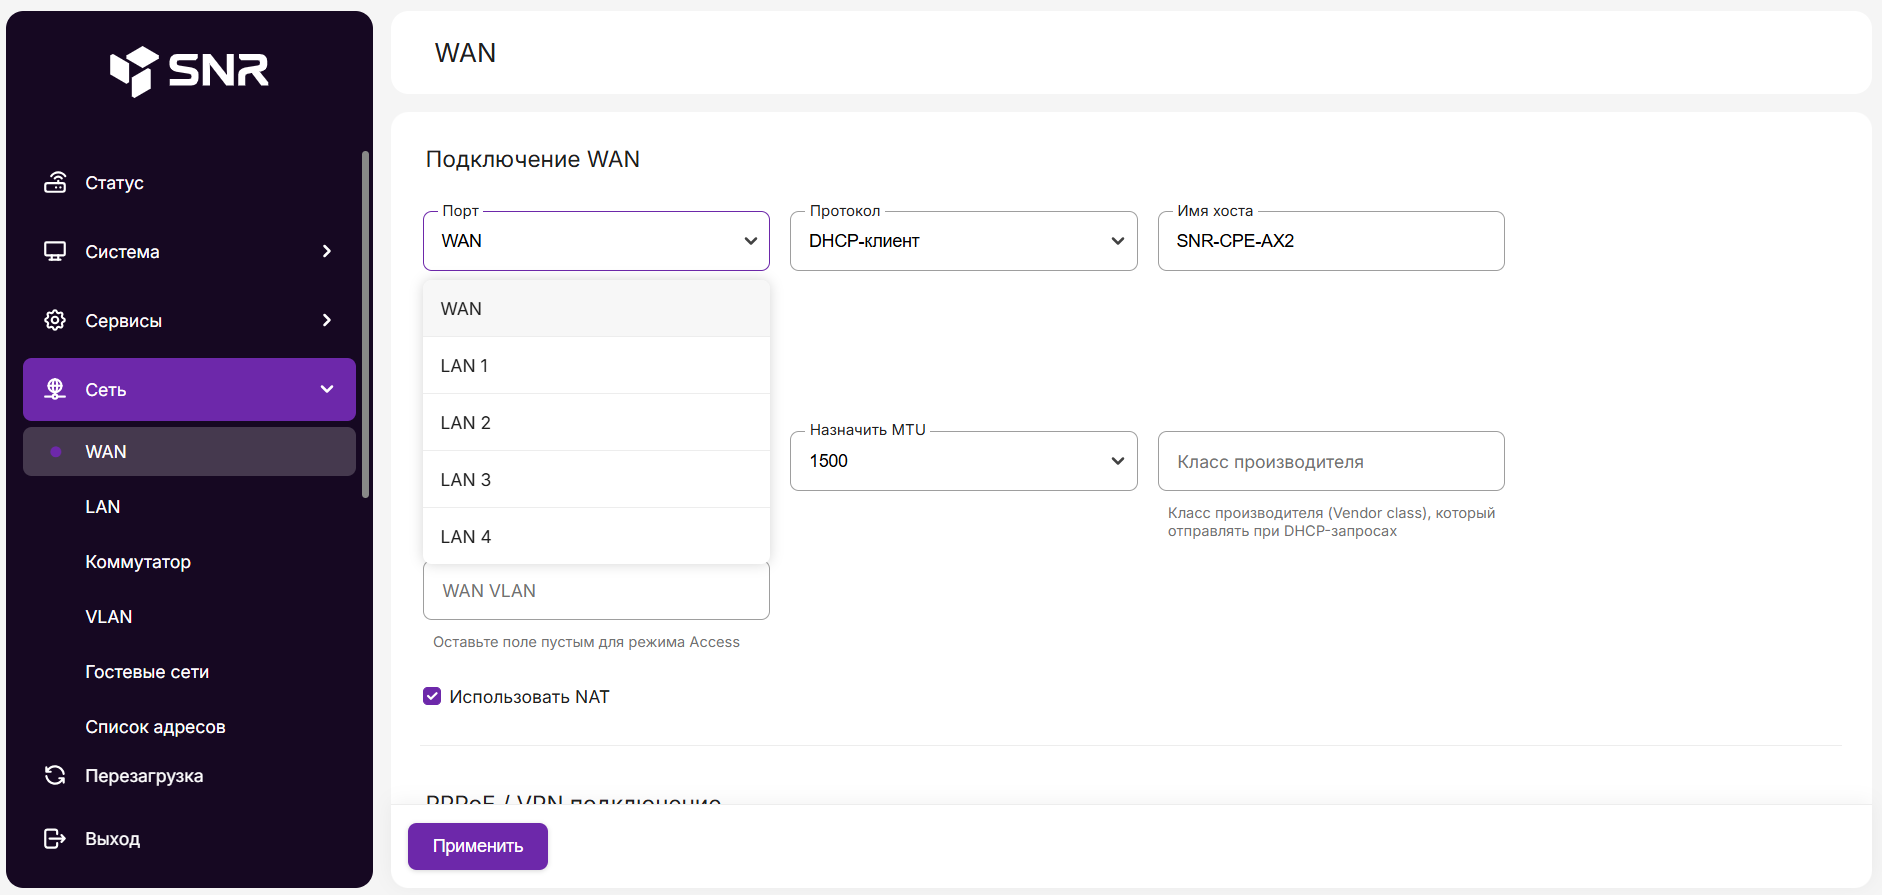1882x895 pixels.
Task: Click the purple bullet beside WAN
Action: point(56,452)
